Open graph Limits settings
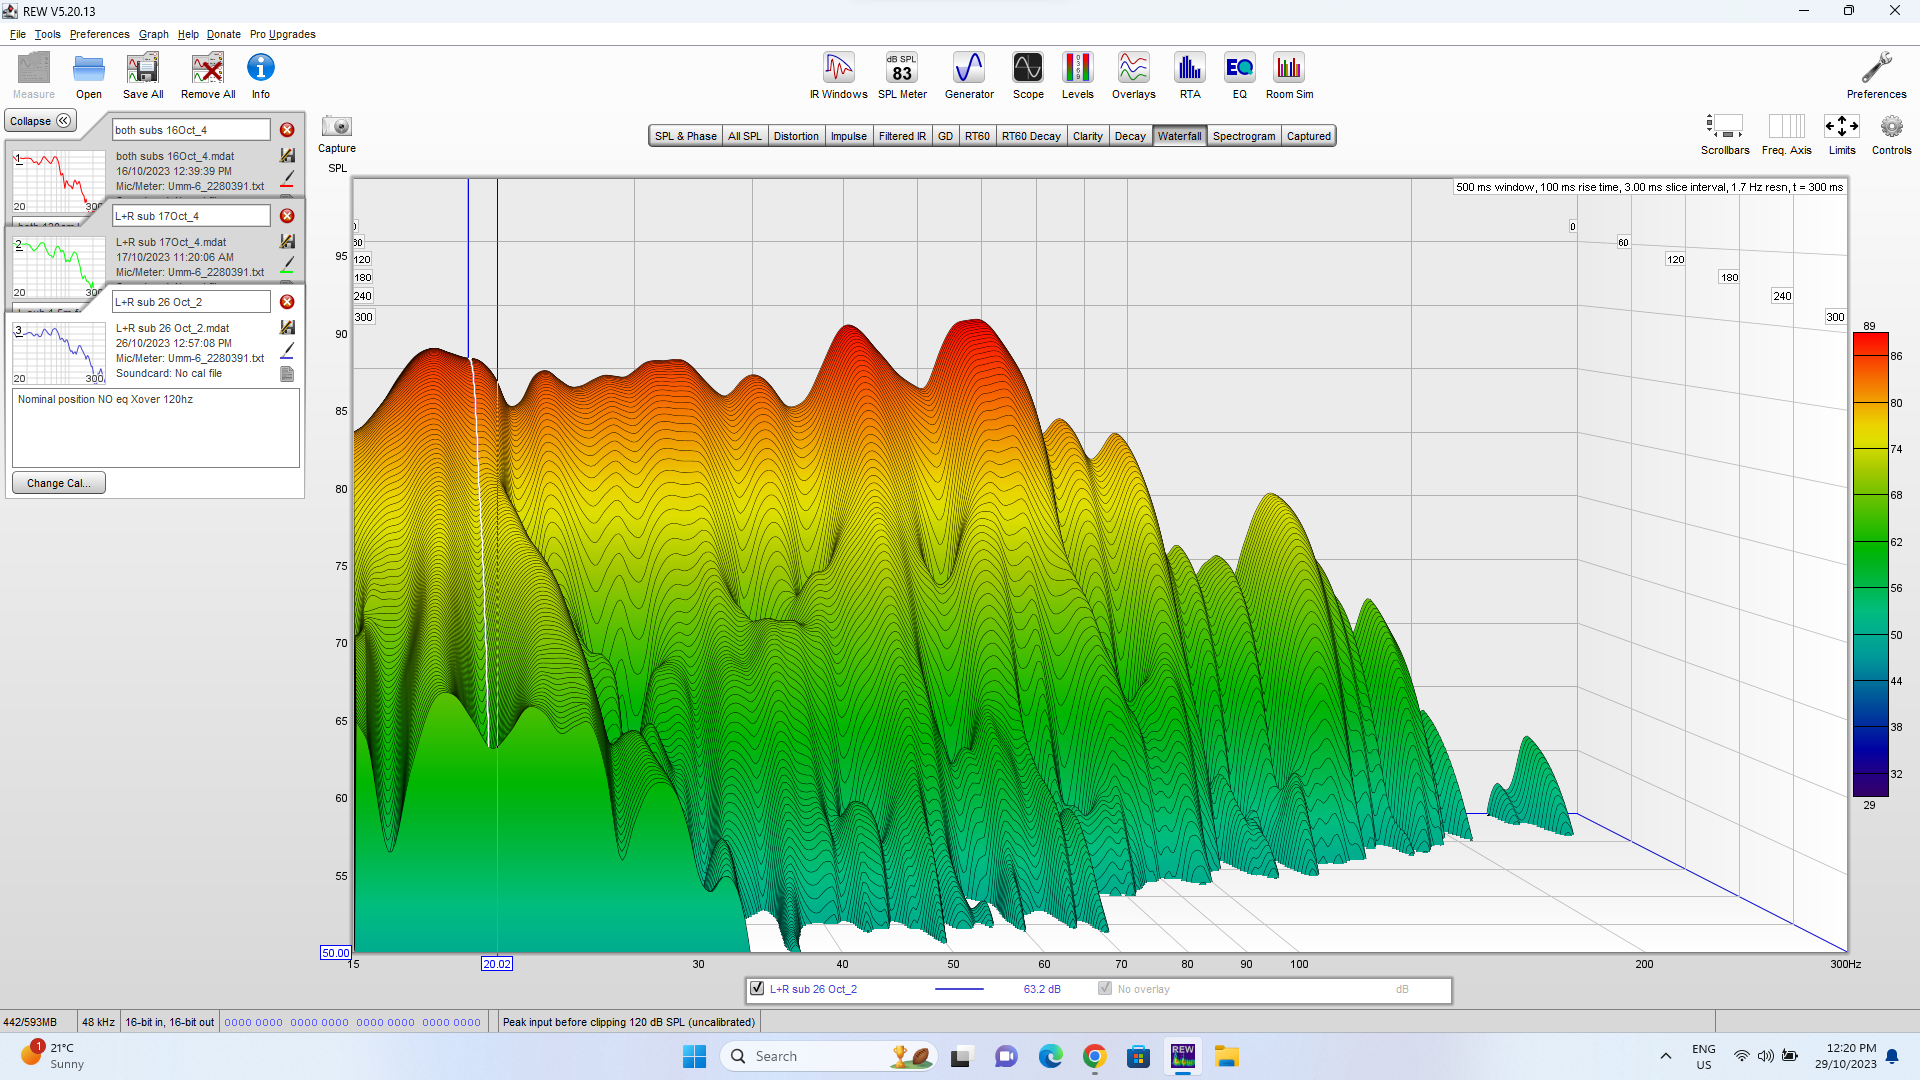 click(x=1841, y=127)
